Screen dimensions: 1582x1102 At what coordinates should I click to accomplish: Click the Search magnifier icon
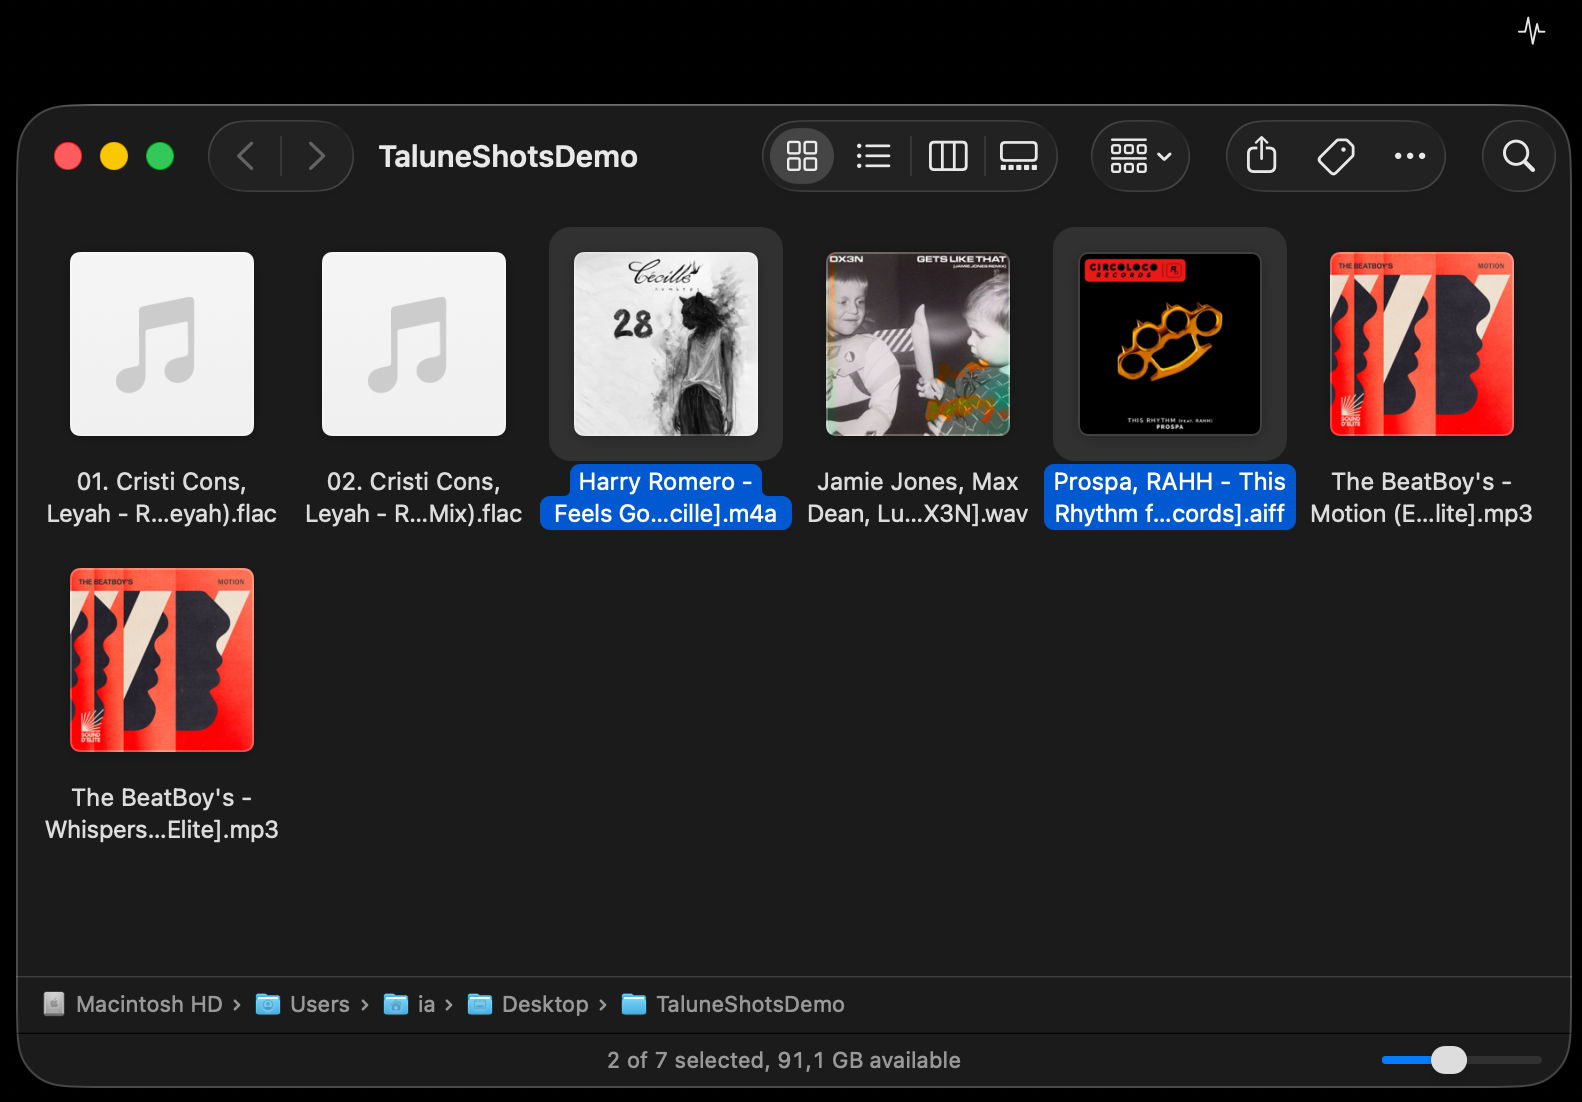1518,156
